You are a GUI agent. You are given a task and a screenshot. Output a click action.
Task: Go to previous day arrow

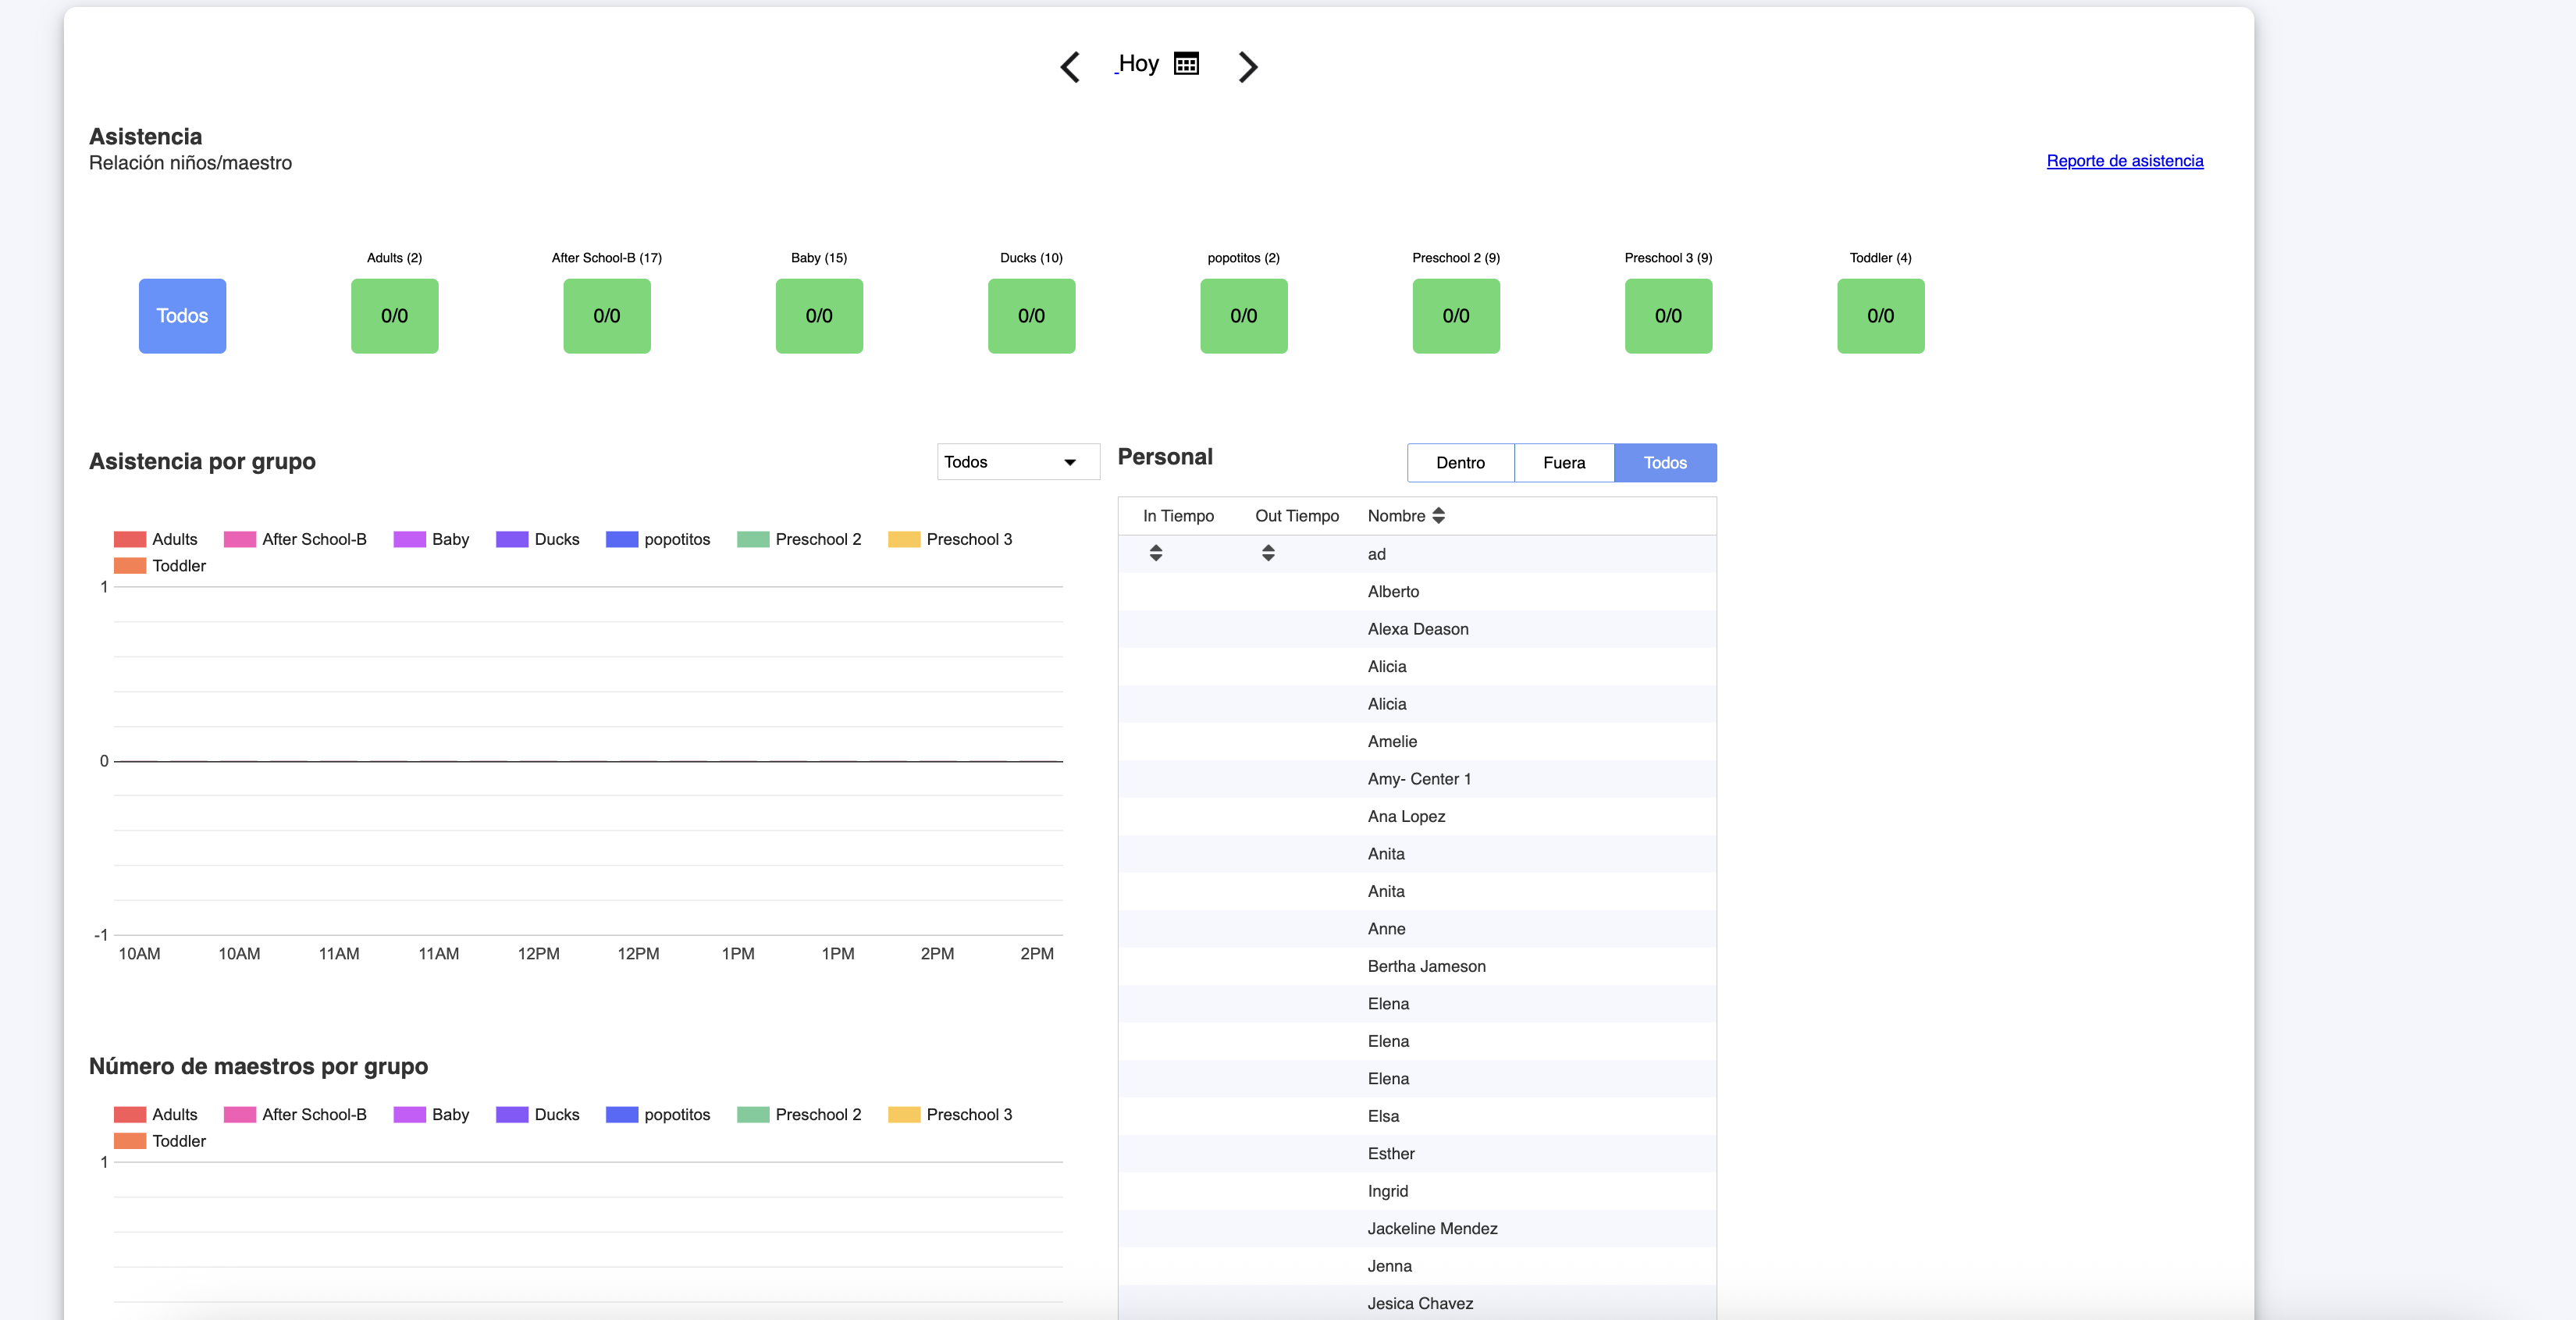tap(1070, 67)
